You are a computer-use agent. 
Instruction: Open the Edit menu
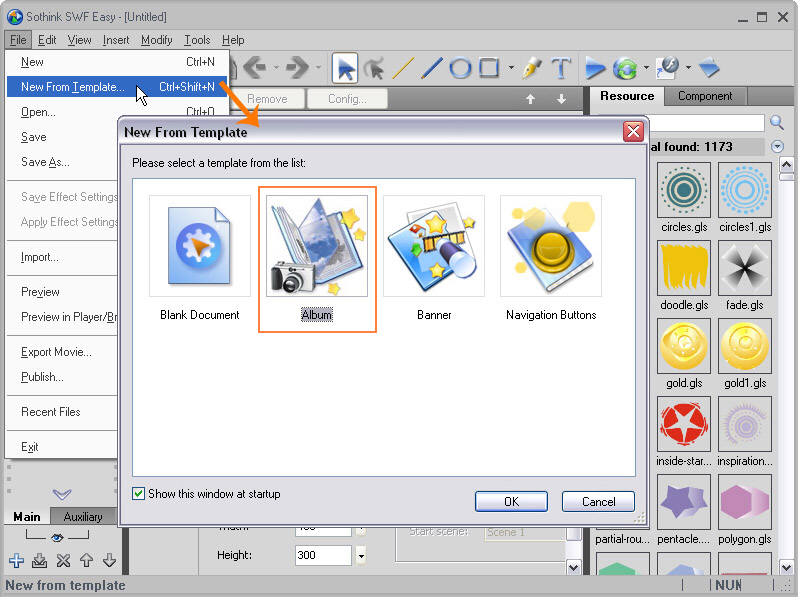pyautogui.click(x=47, y=40)
